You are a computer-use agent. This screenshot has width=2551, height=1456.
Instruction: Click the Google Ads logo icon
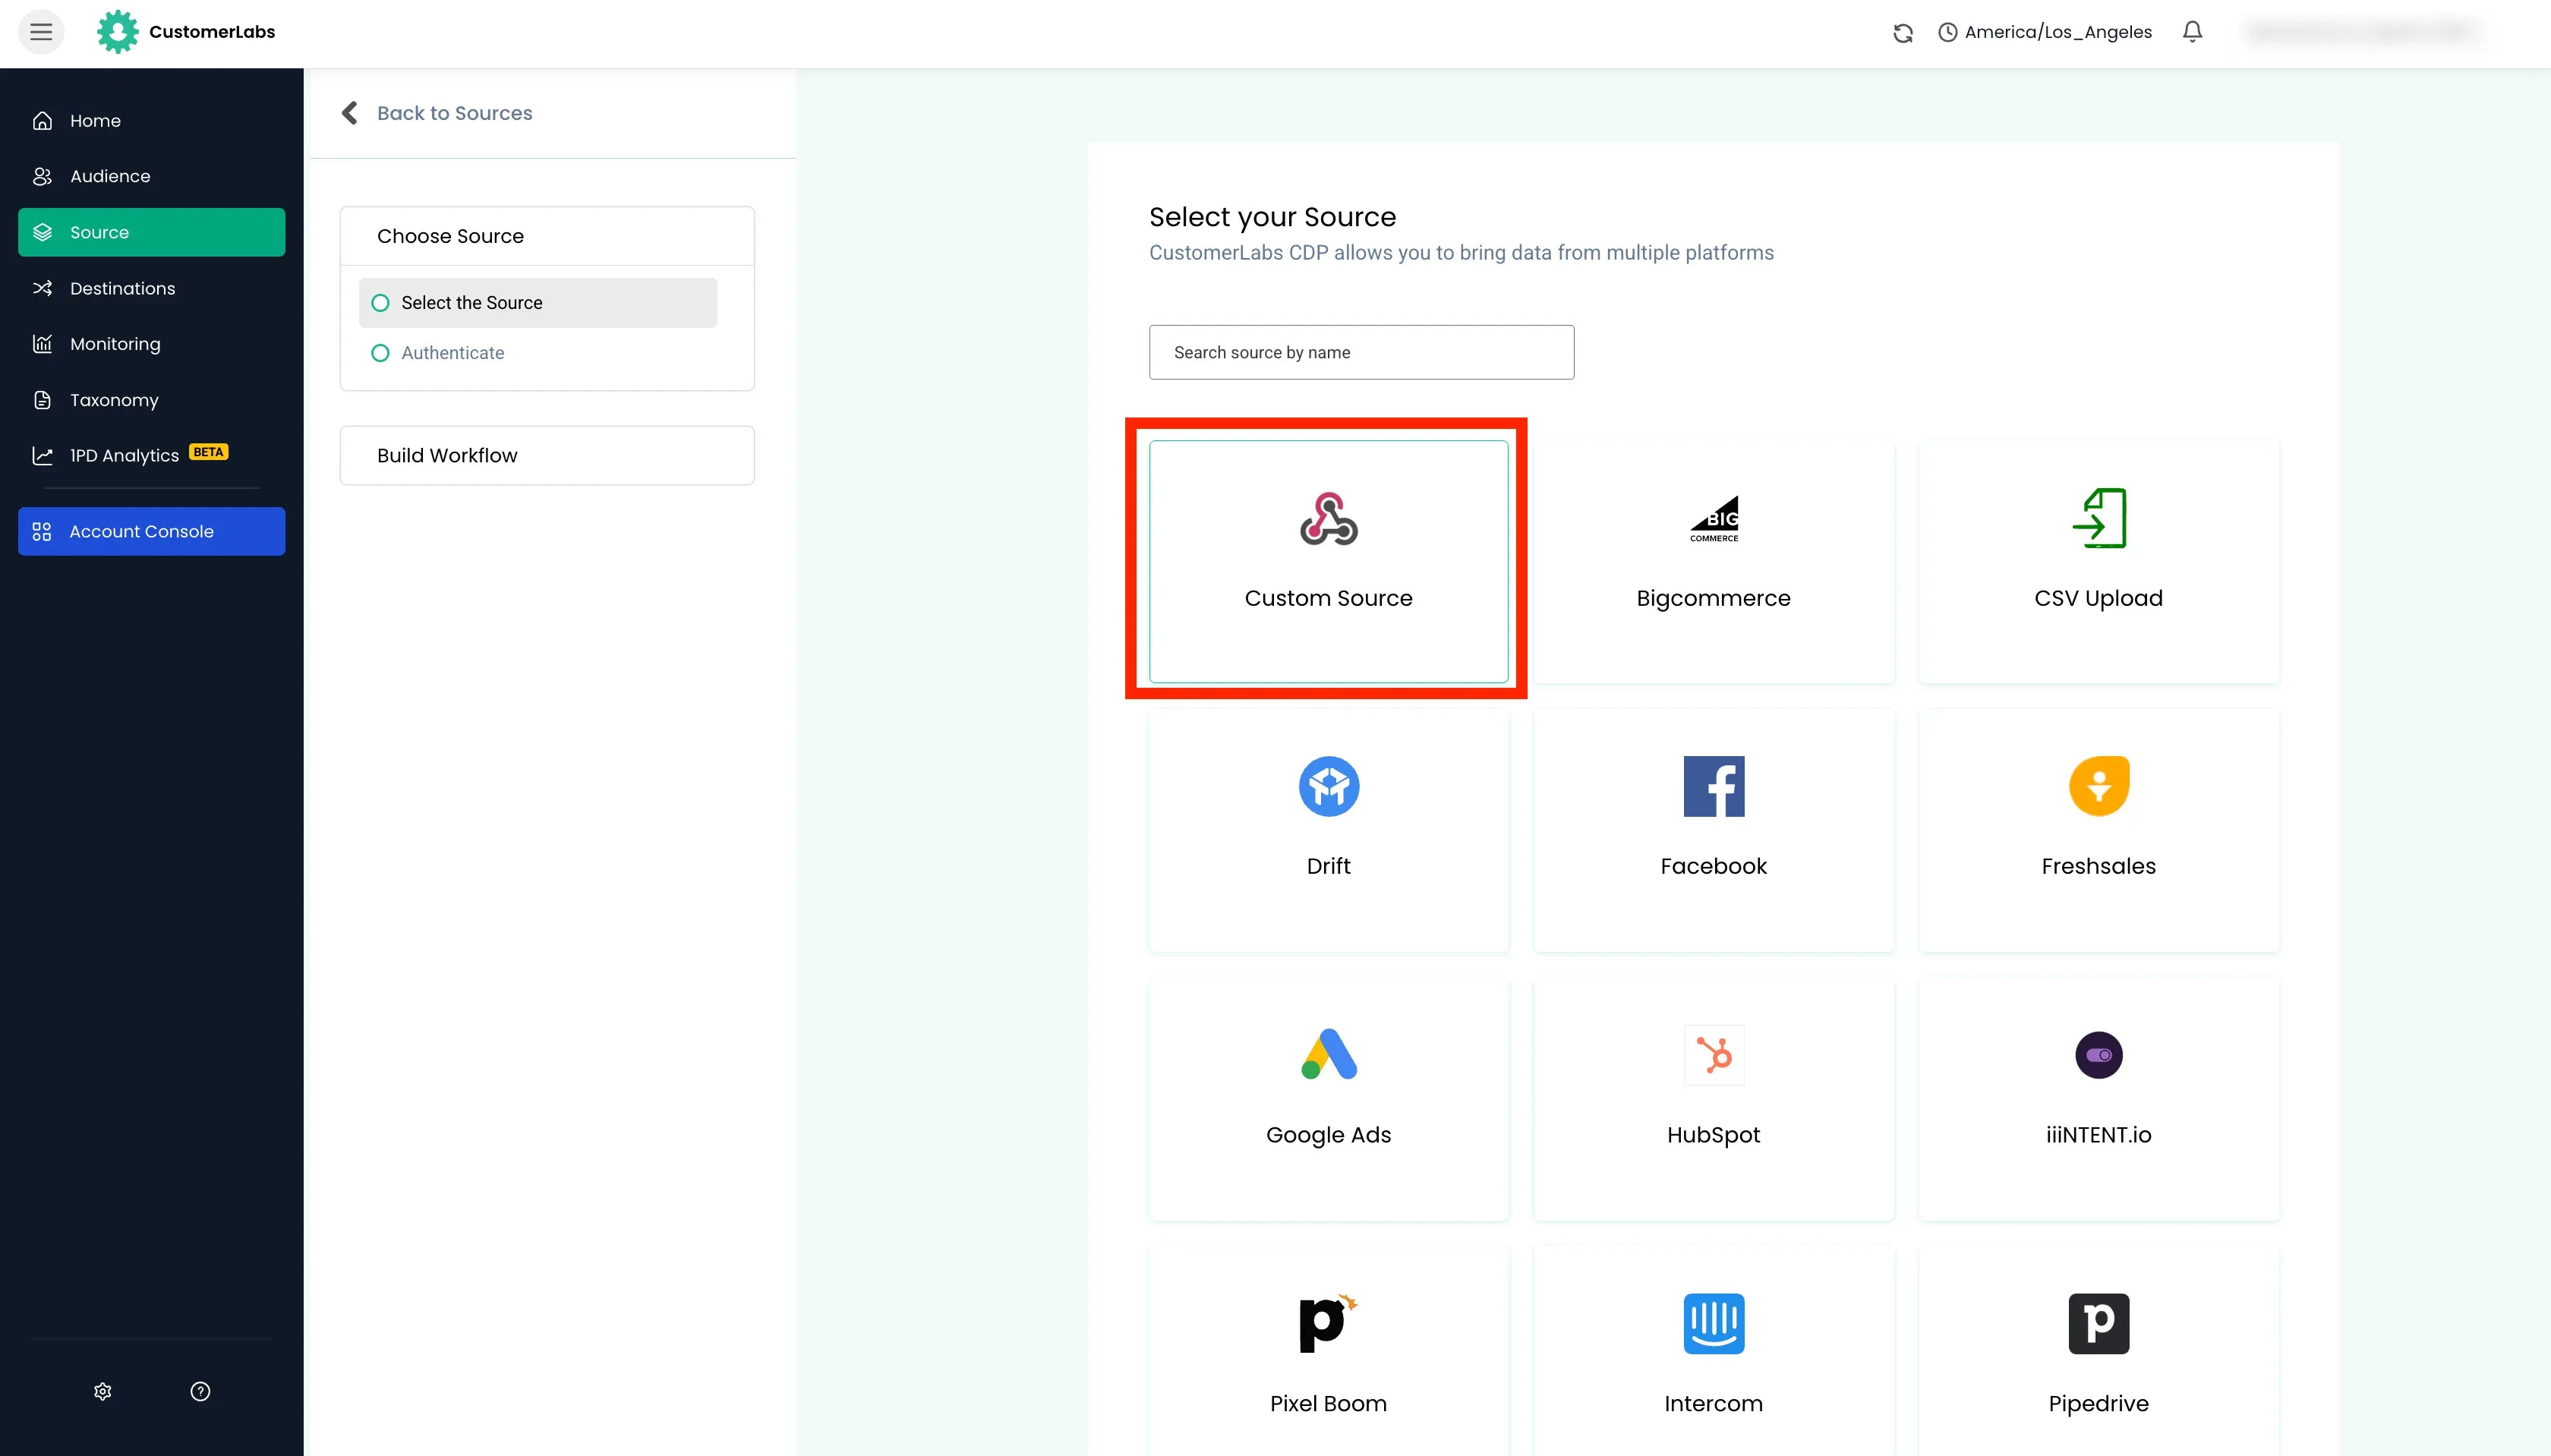1328,1054
